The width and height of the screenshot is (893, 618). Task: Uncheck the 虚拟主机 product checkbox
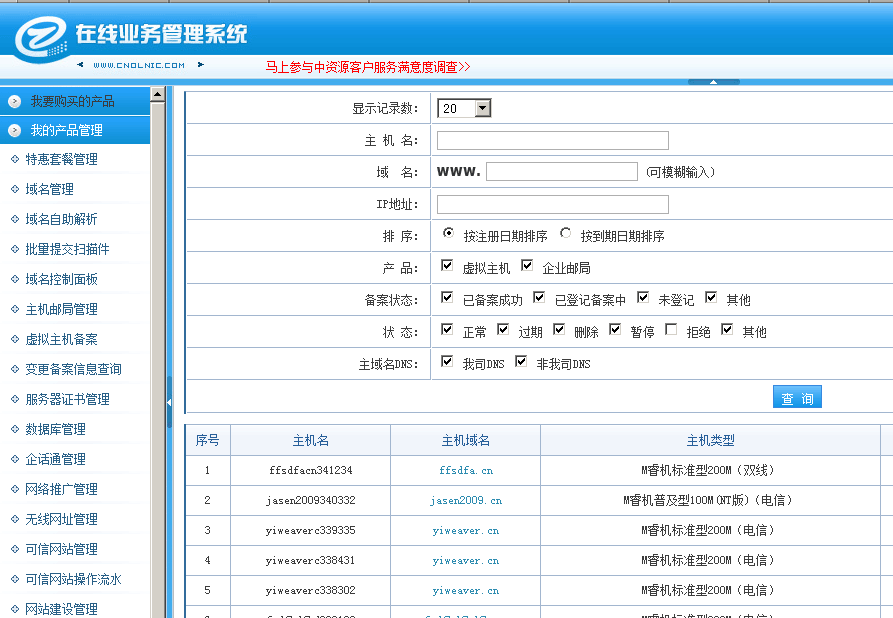click(x=447, y=267)
